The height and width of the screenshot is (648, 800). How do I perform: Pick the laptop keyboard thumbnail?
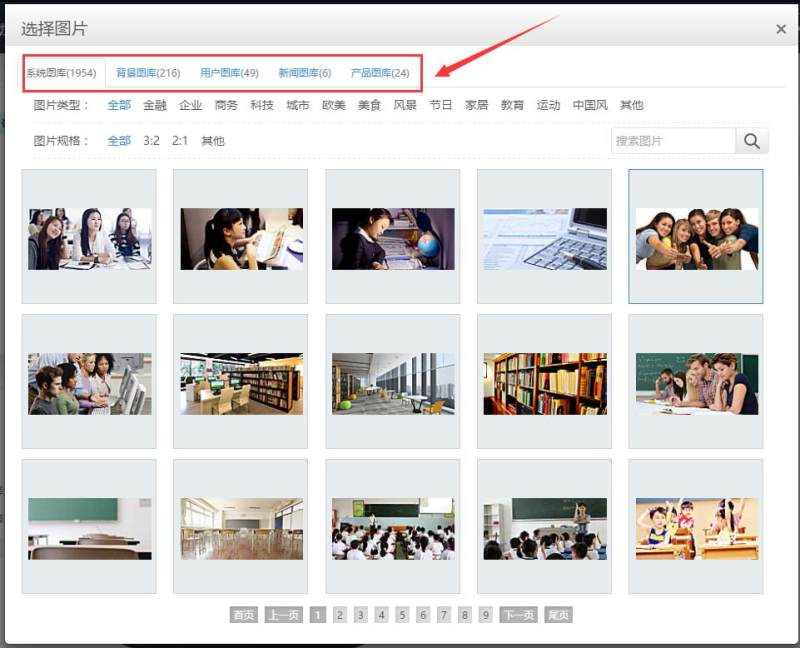click(x=544, y=238)
